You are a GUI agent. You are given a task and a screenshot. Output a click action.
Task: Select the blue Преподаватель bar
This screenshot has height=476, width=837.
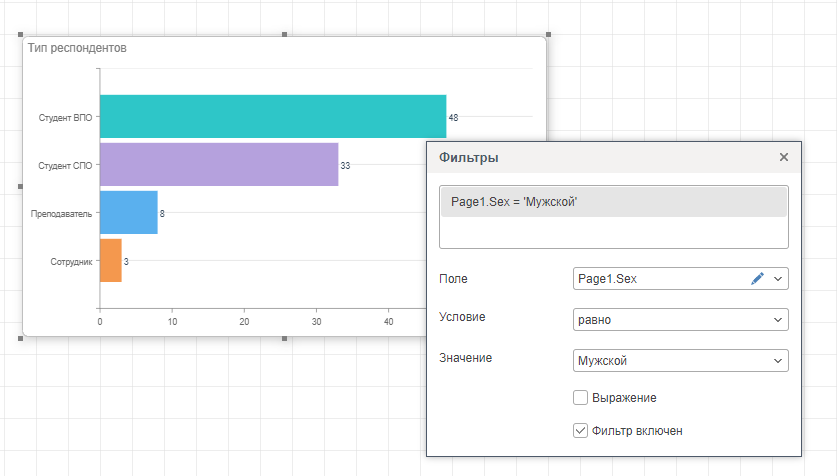pos(128,212)
